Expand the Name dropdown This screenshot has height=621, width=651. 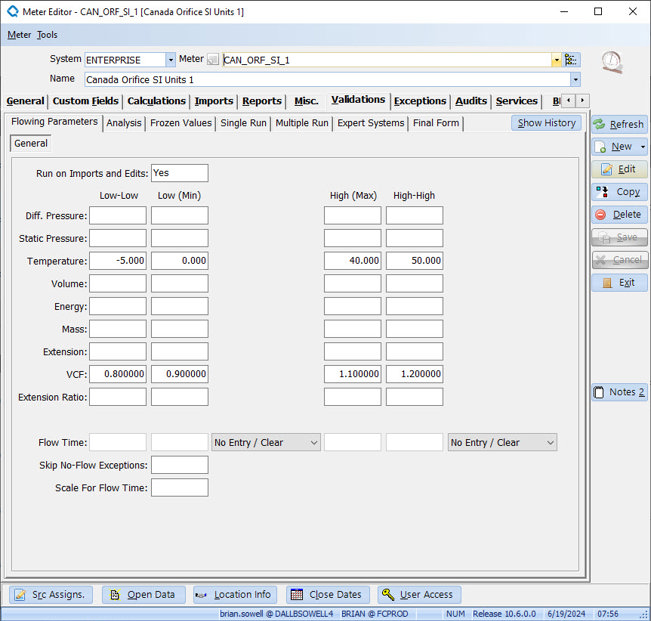pyautogui.click(x=575, y=79)
